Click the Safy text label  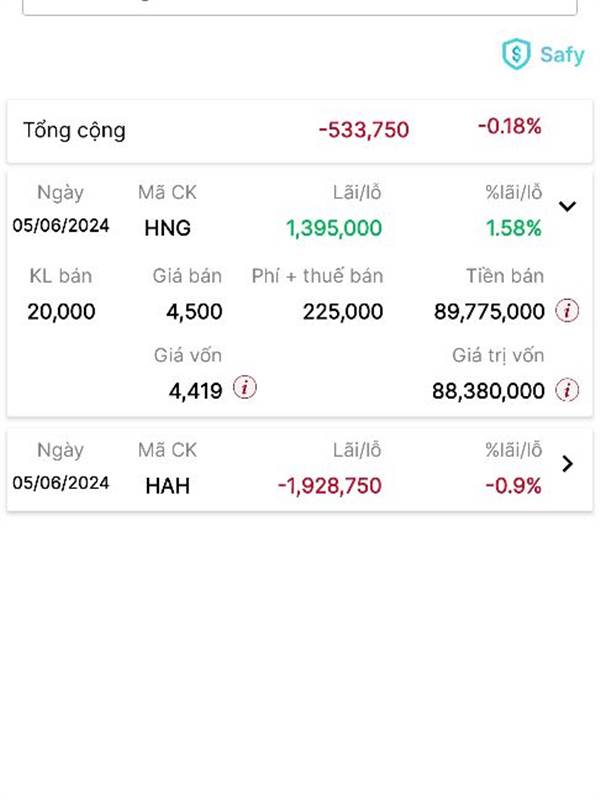pos(562,55)
